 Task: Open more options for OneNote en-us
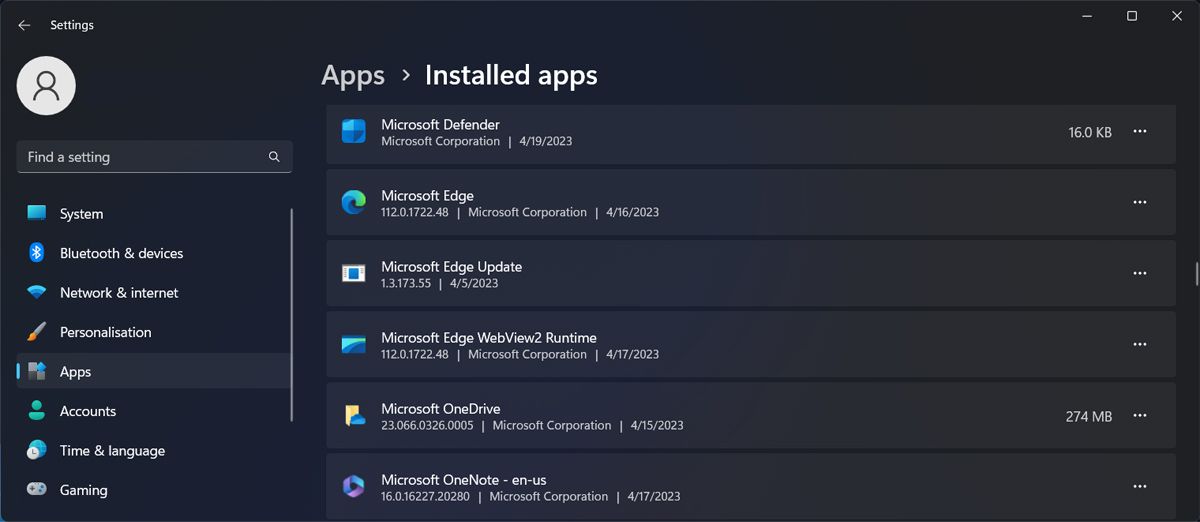click(x=1139, y=487)
